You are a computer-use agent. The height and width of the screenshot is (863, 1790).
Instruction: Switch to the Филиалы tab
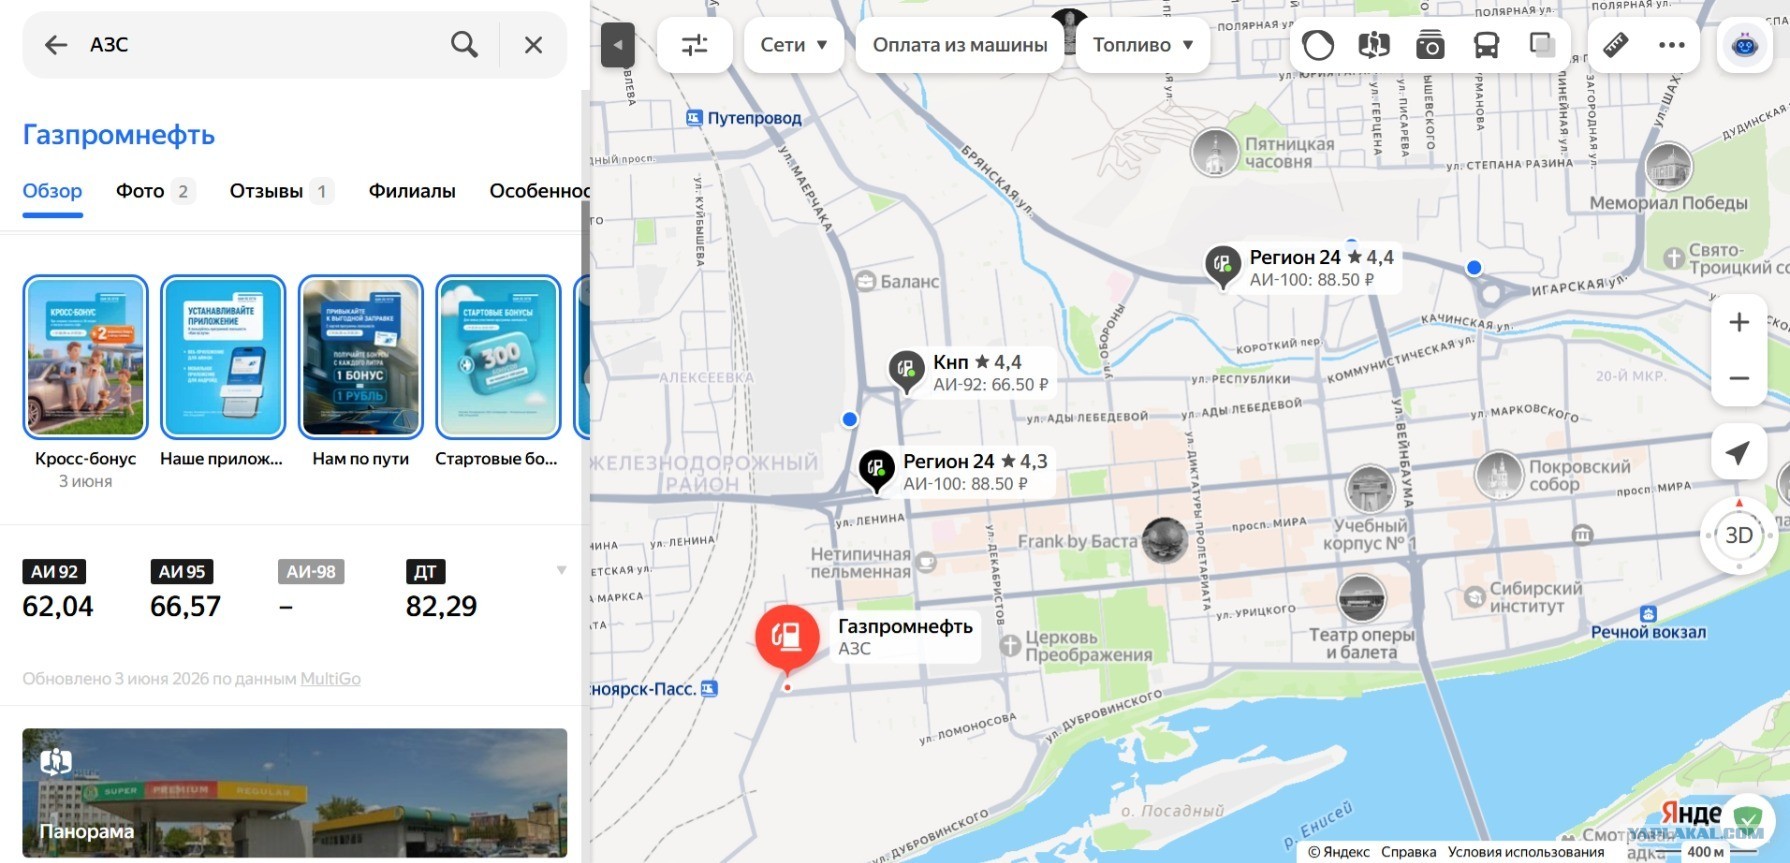coord(412,191)
